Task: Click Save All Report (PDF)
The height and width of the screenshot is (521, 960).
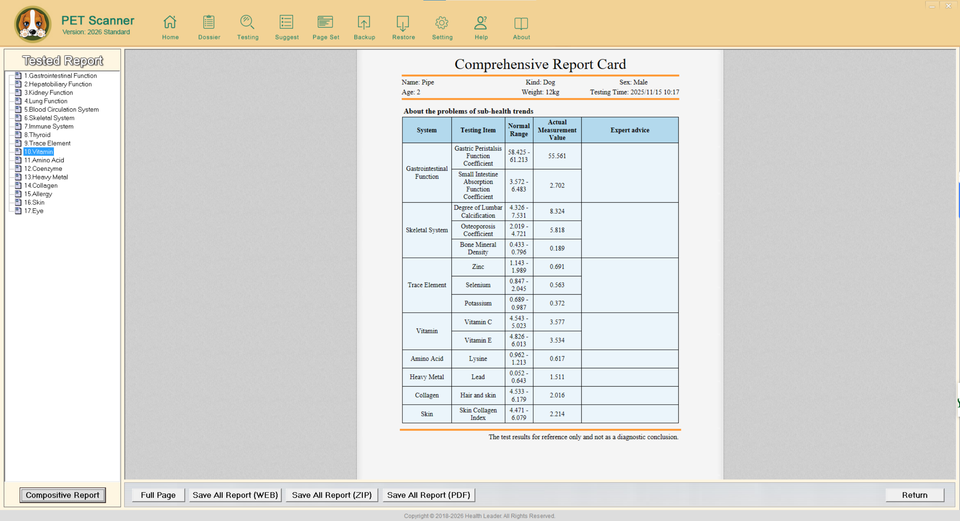Action: pos(429,495)
